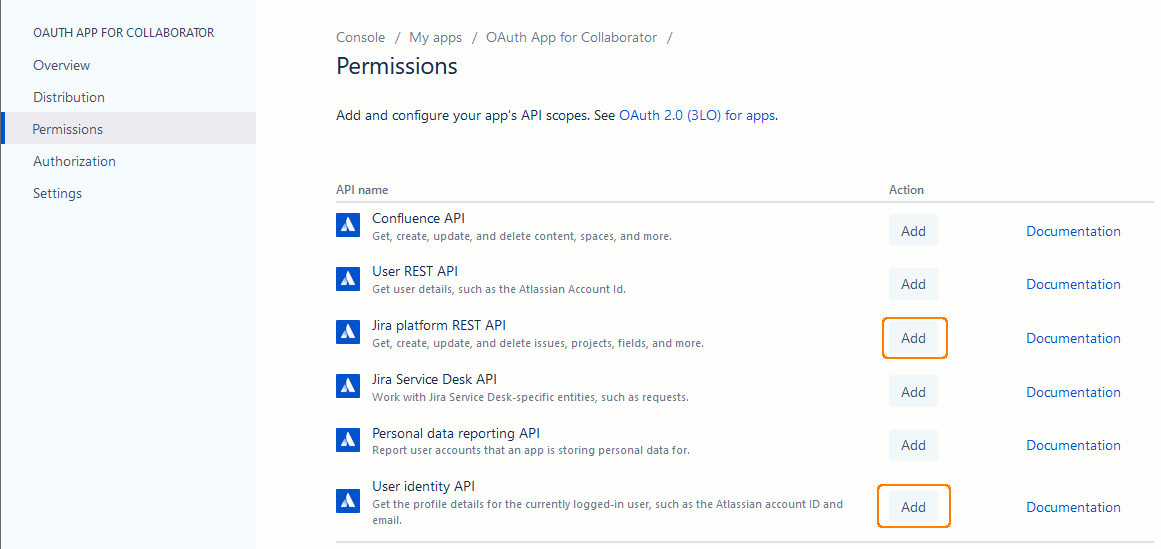Click the Confluence API Atlassian icon
The image size is (1161, 549).
(348, 226)
